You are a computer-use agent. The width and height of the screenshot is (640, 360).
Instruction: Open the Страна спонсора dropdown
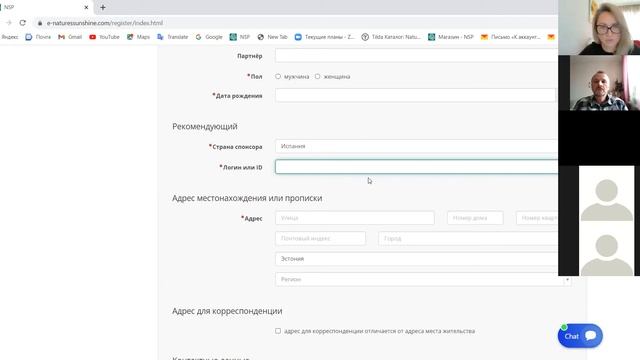pos(416,146)
